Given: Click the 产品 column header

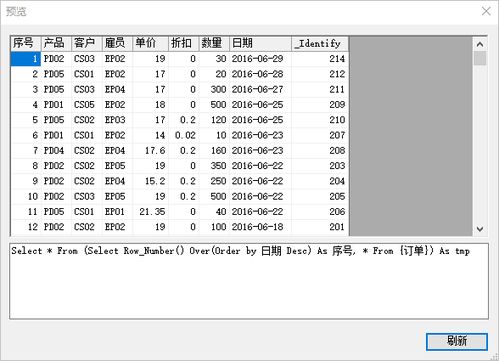Looking at the screenshot, I should [56, 43].
